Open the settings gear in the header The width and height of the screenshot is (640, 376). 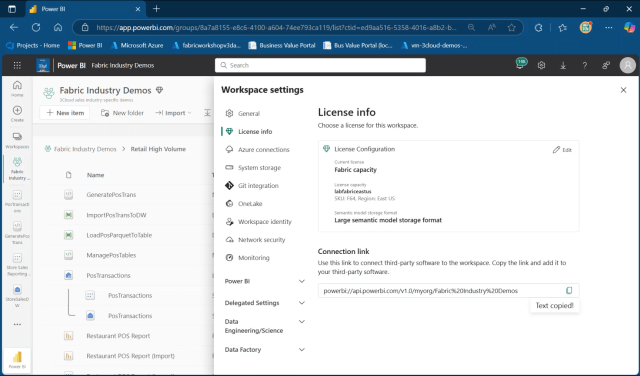[541, 65]
